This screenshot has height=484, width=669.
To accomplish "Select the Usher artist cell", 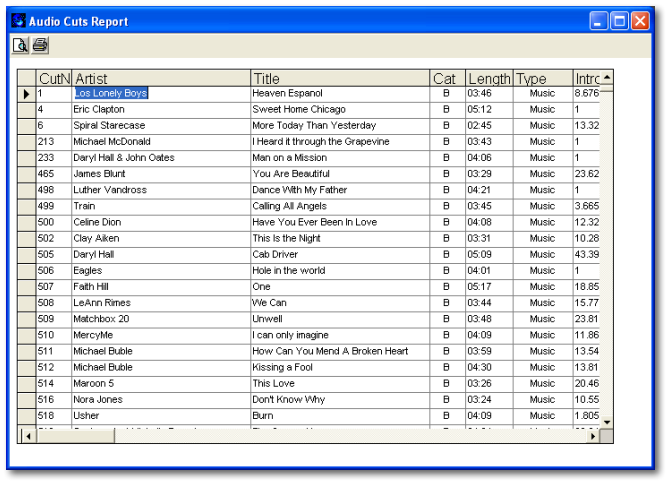I will [x=161, y=416].
